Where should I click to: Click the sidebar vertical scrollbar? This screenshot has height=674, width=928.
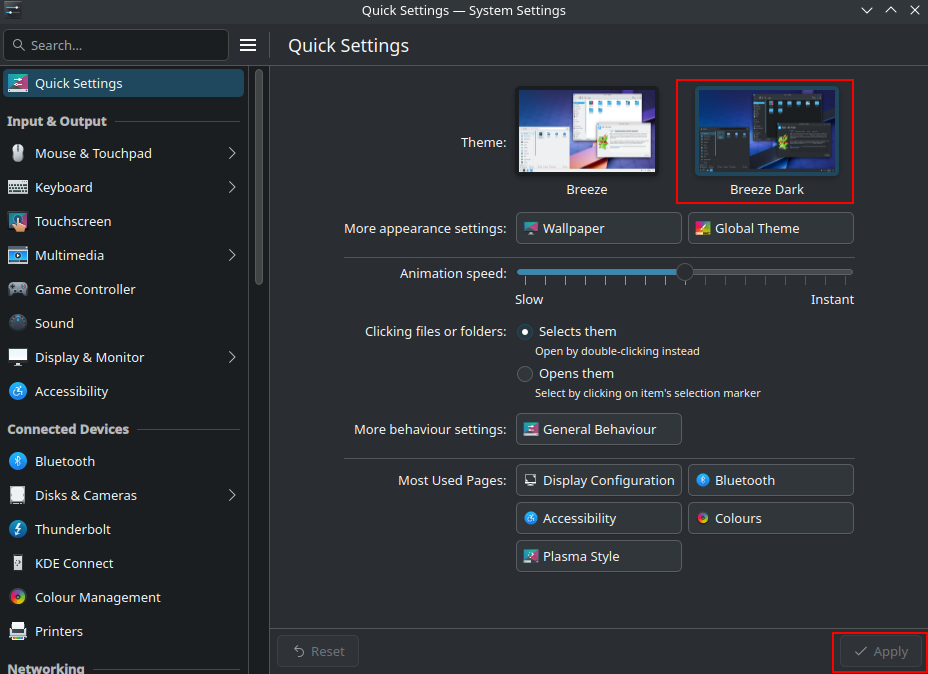coord(259,178)
